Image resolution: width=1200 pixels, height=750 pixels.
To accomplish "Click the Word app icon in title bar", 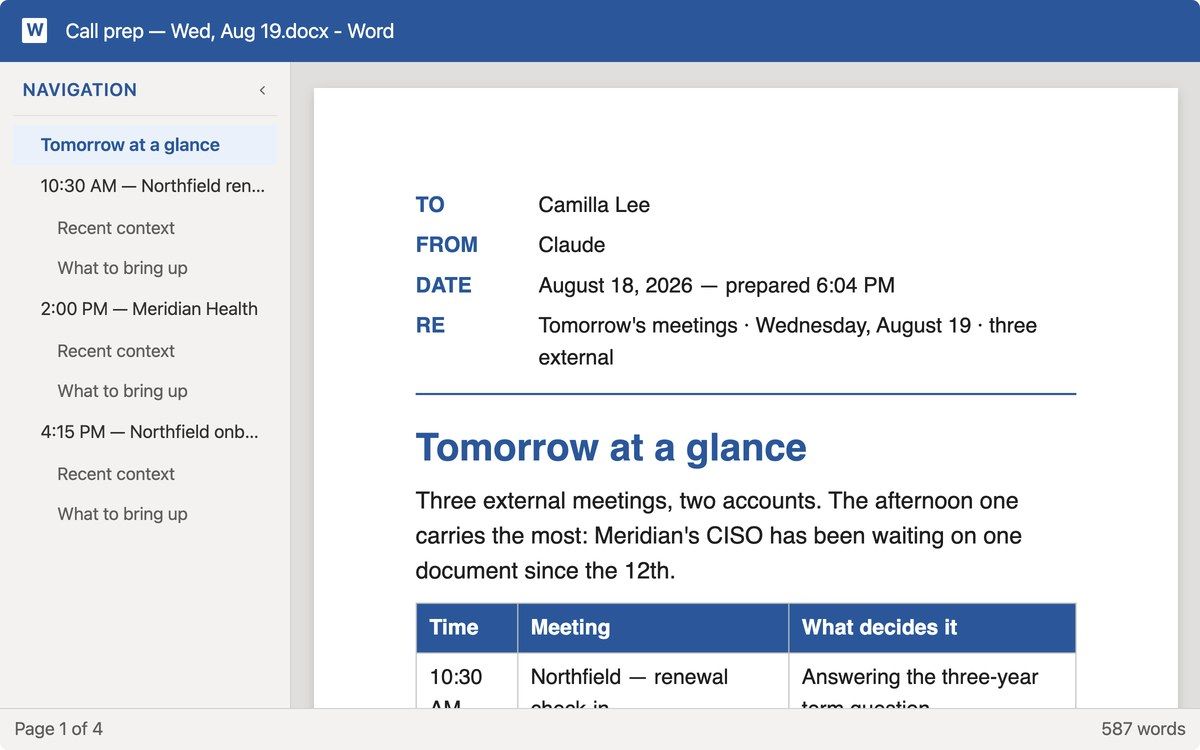I will tap(34, 31).
